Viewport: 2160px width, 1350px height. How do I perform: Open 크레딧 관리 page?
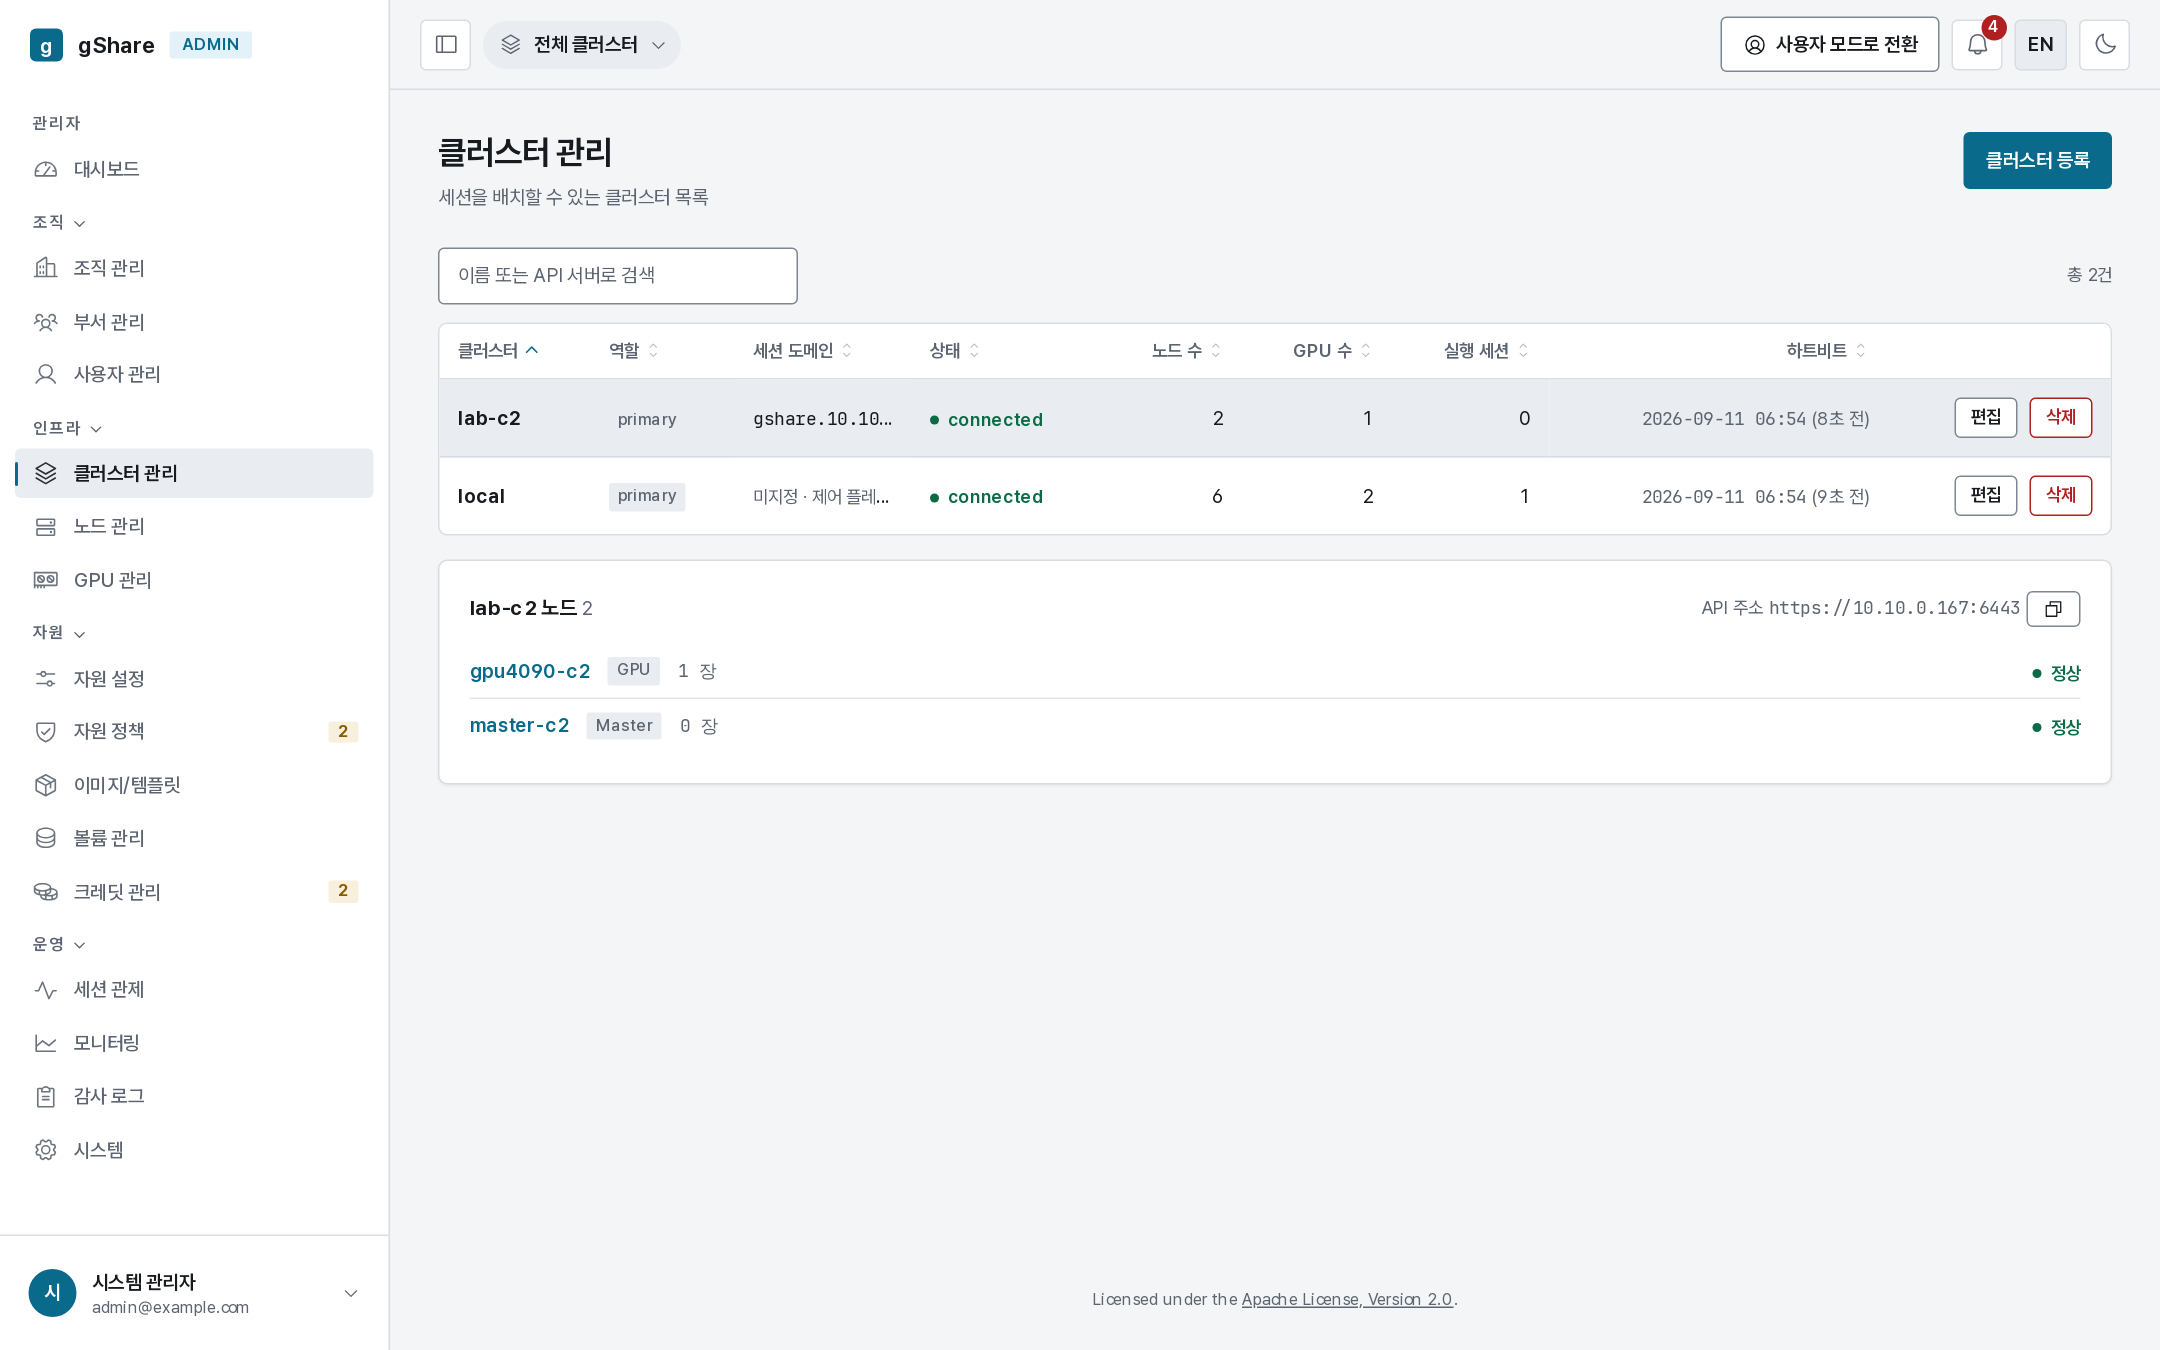tap(194, 891)
